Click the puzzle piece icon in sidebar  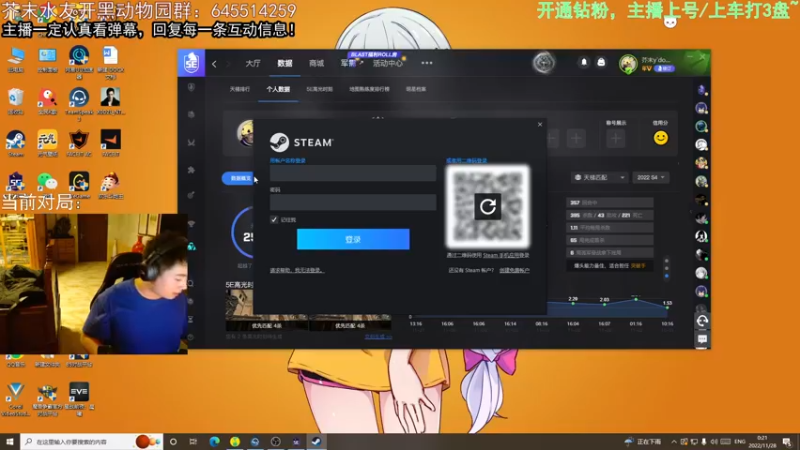point(191,170)
